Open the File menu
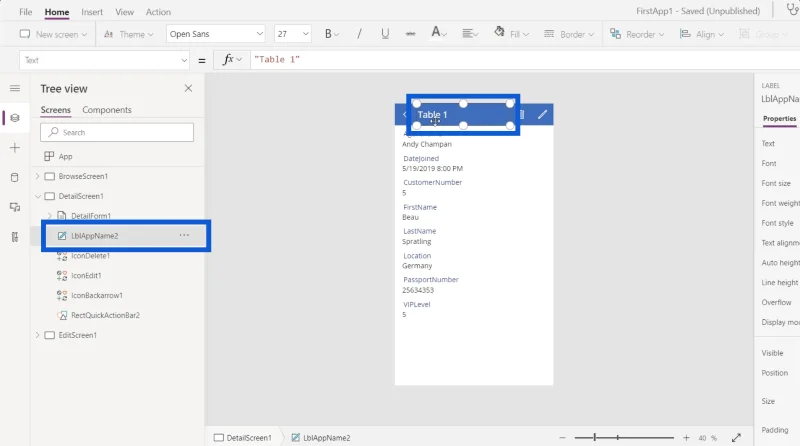 point(26,12)
